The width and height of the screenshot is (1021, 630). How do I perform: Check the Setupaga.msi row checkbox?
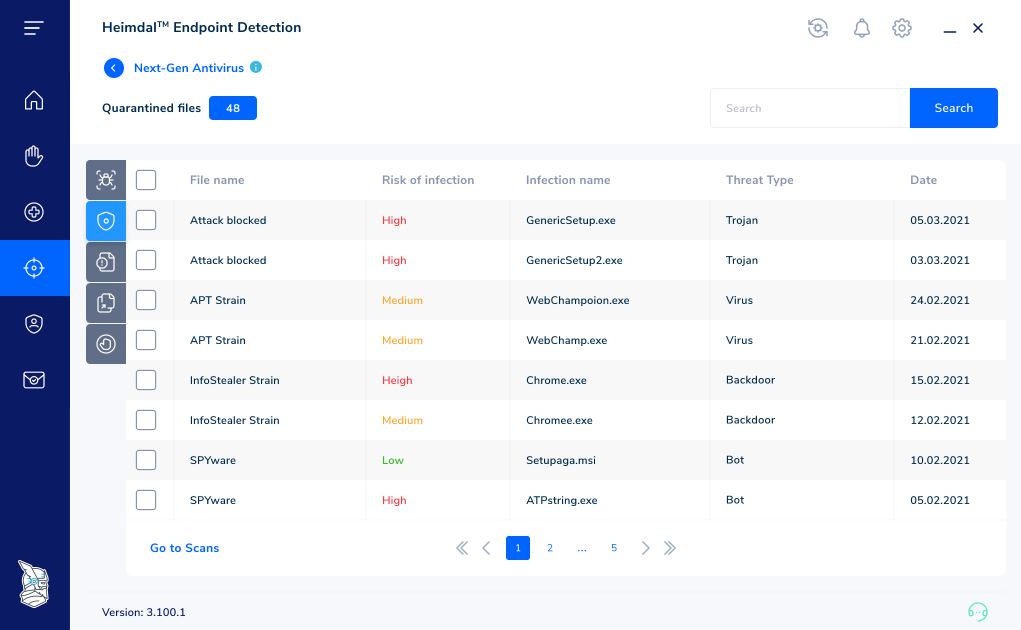pos(146,460)
